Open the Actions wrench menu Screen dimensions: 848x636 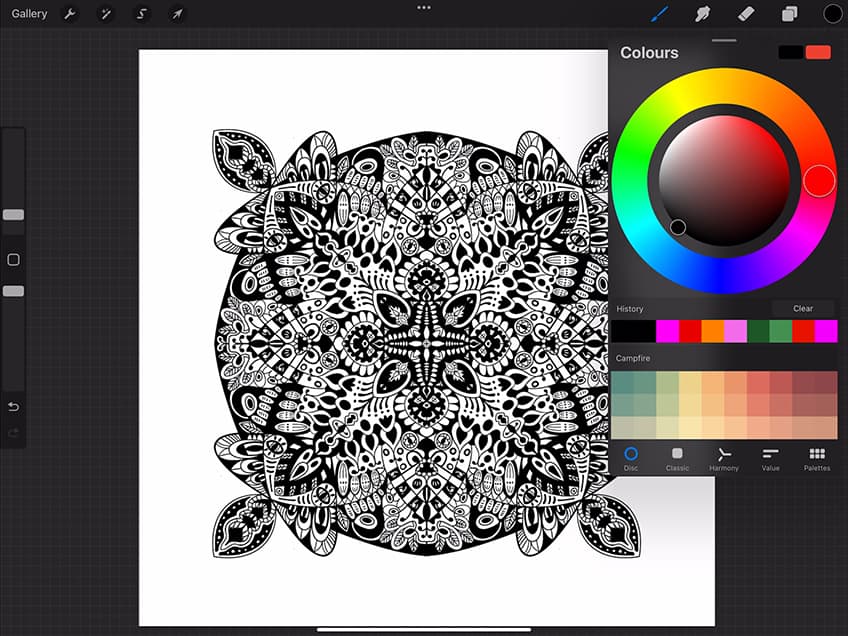[x=70, y=14]
